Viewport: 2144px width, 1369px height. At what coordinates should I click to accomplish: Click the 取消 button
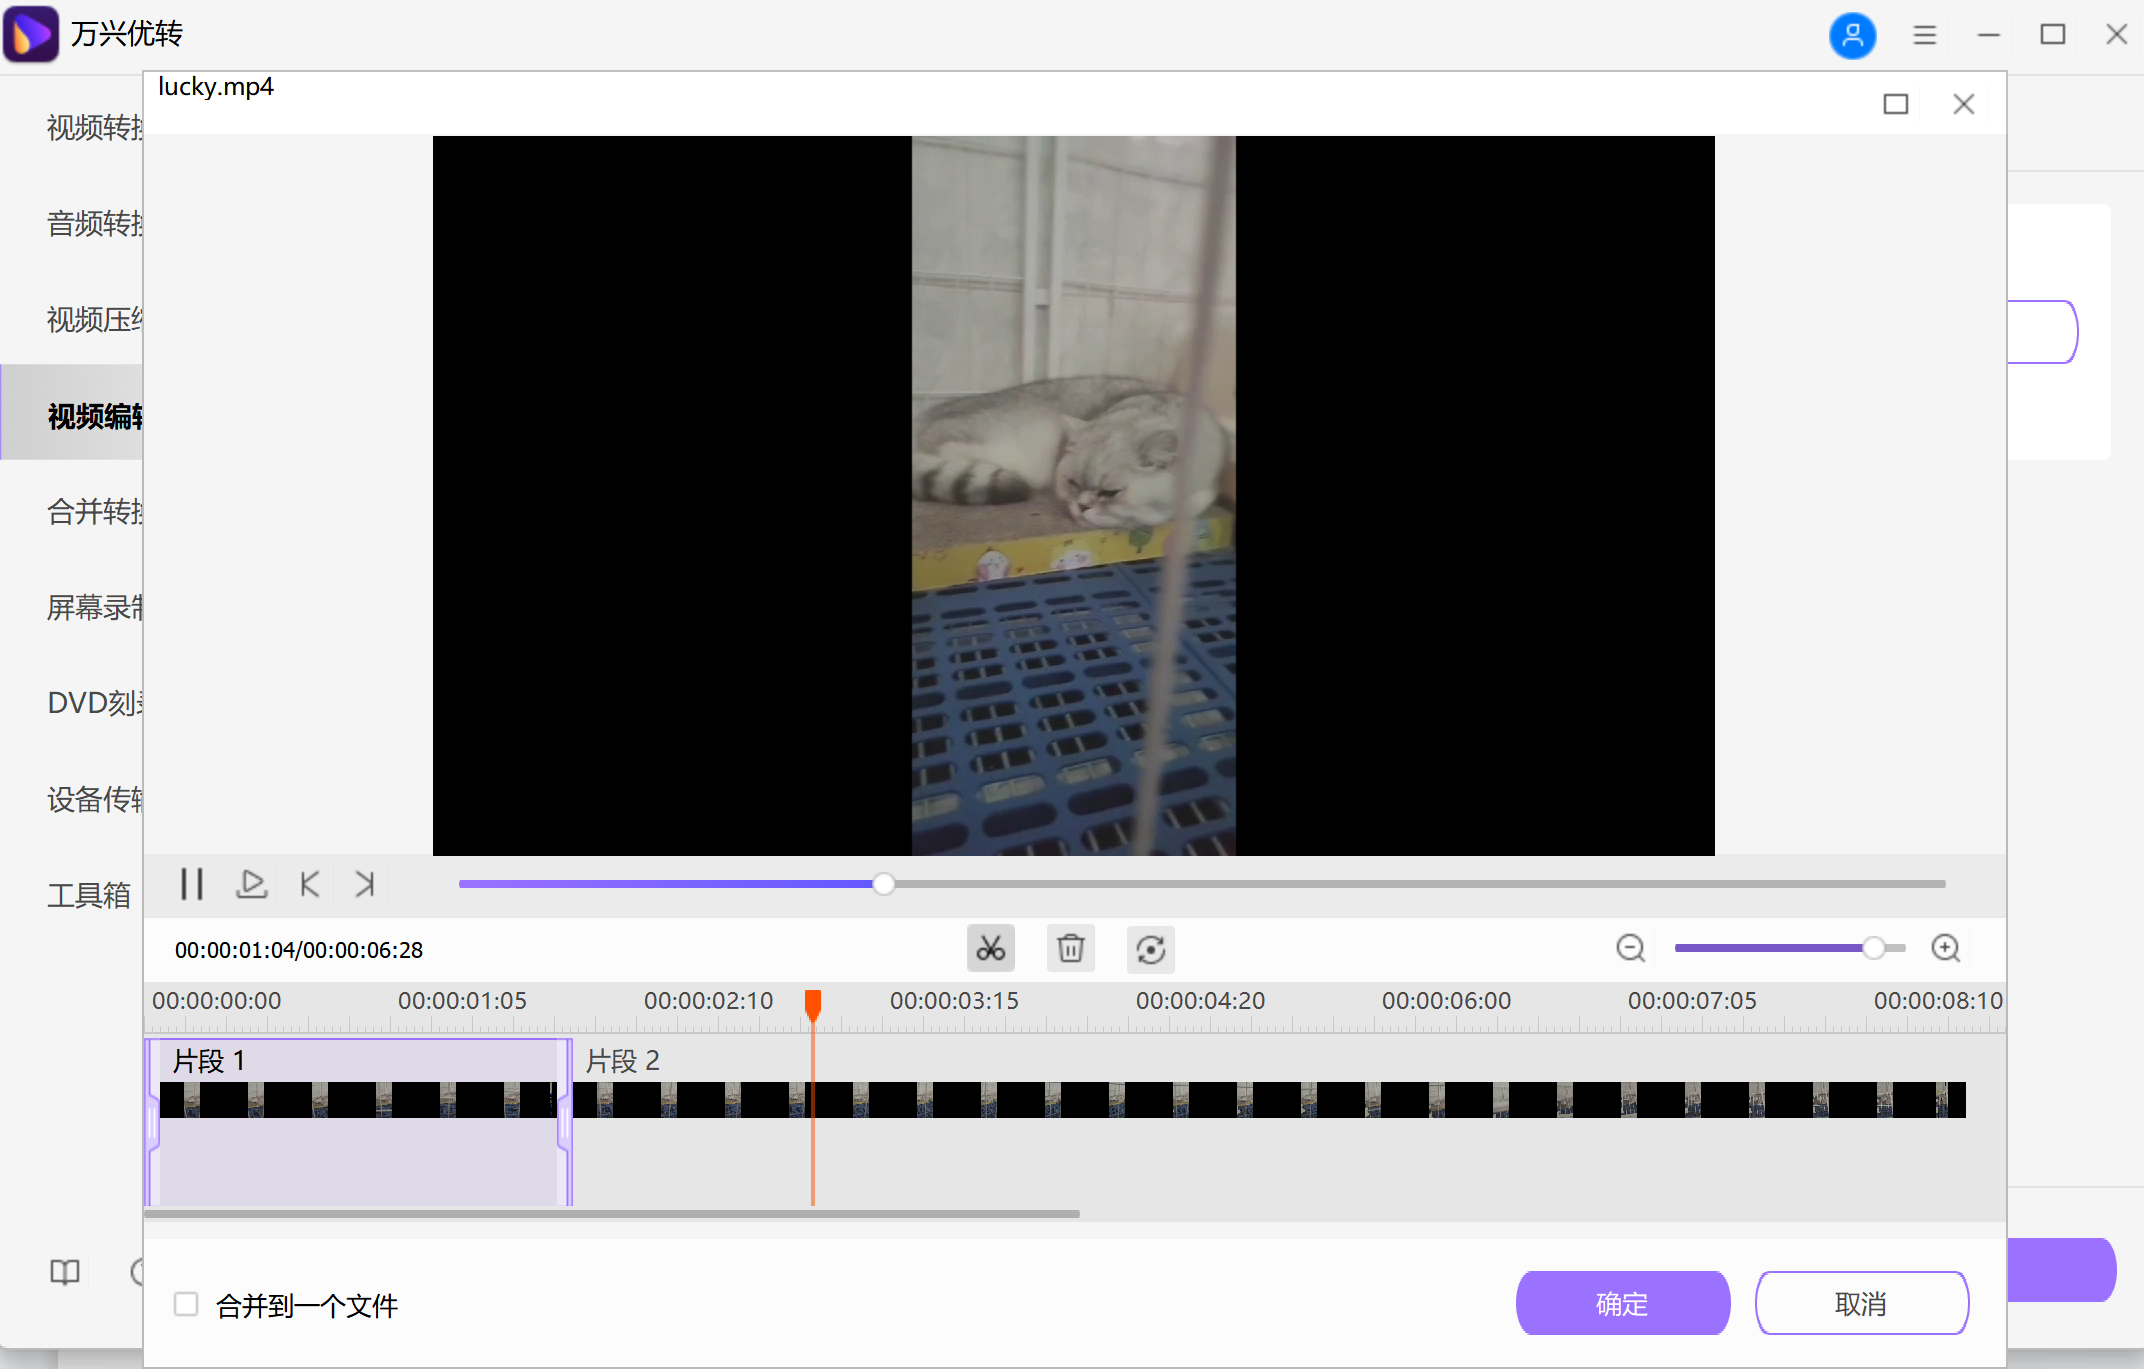(1861, 1303)
